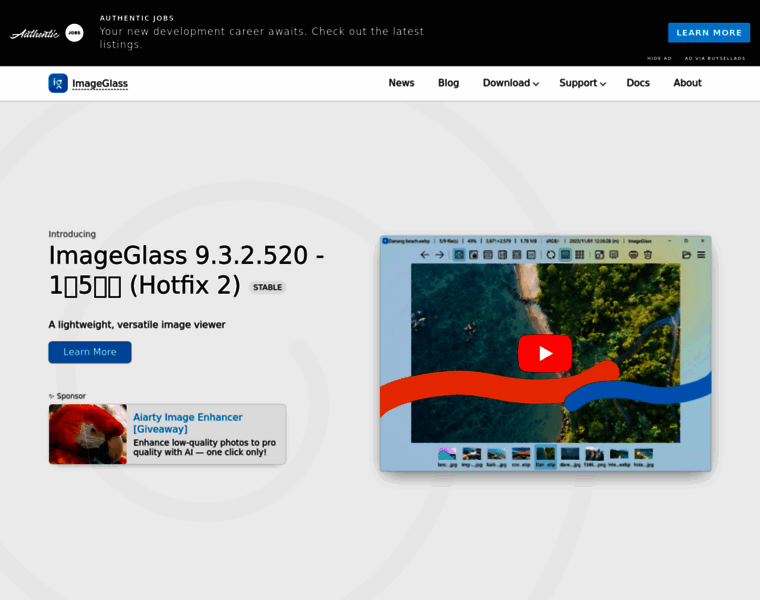Click the 'Introducing' text above the headline
The width and height of the screenshot is (760, 600).
pos(72,234)
